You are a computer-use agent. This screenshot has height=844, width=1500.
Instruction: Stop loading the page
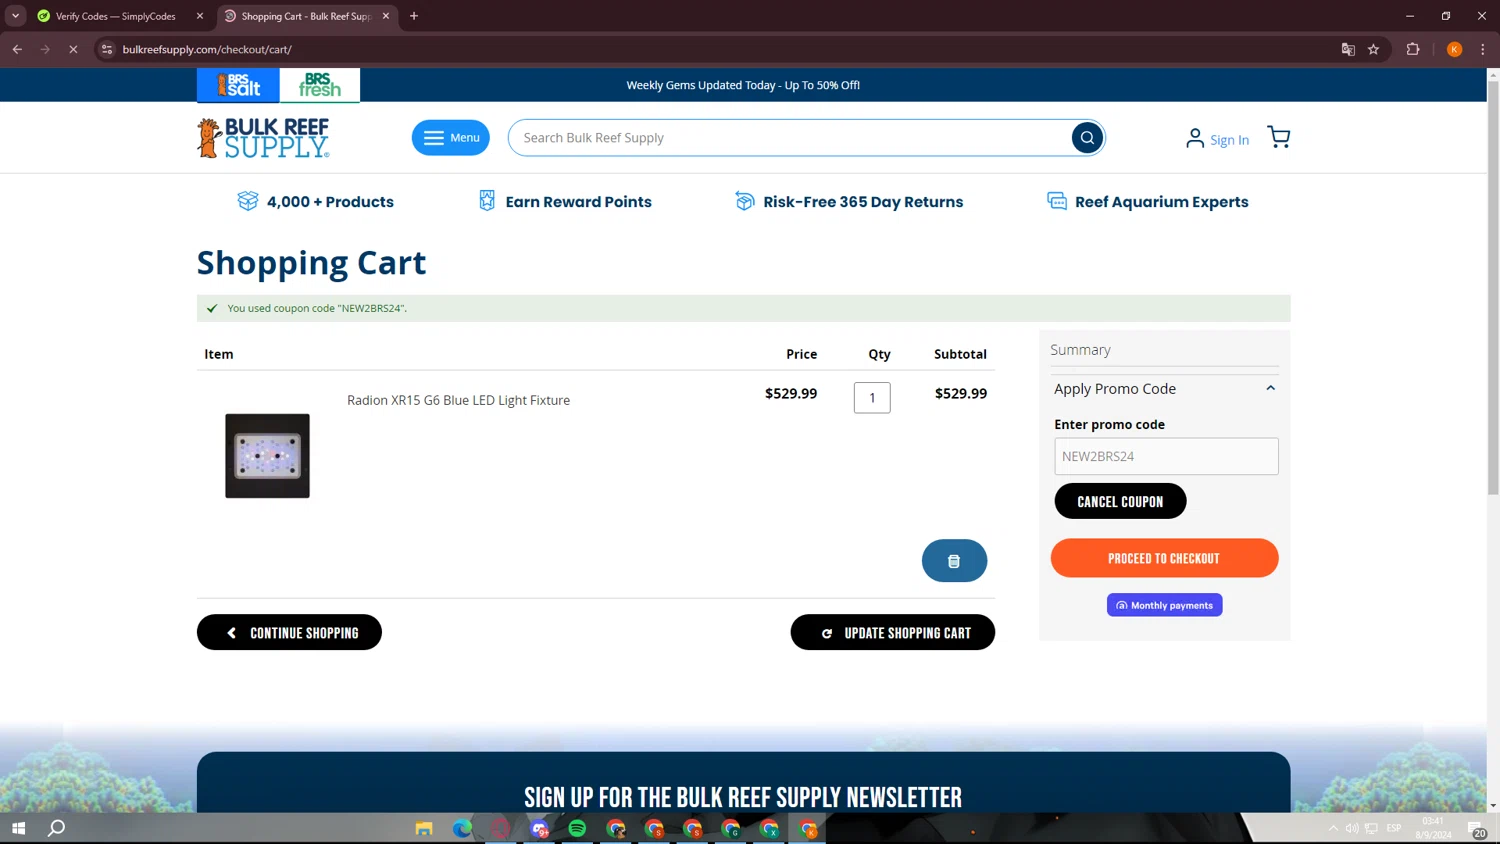click(x=73, y=49)
